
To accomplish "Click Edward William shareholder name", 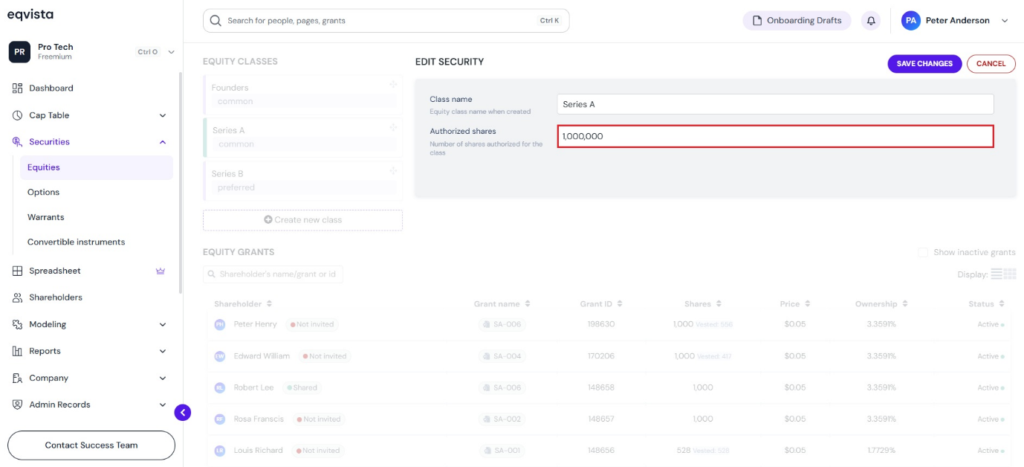I will click(x=261, y=356).
